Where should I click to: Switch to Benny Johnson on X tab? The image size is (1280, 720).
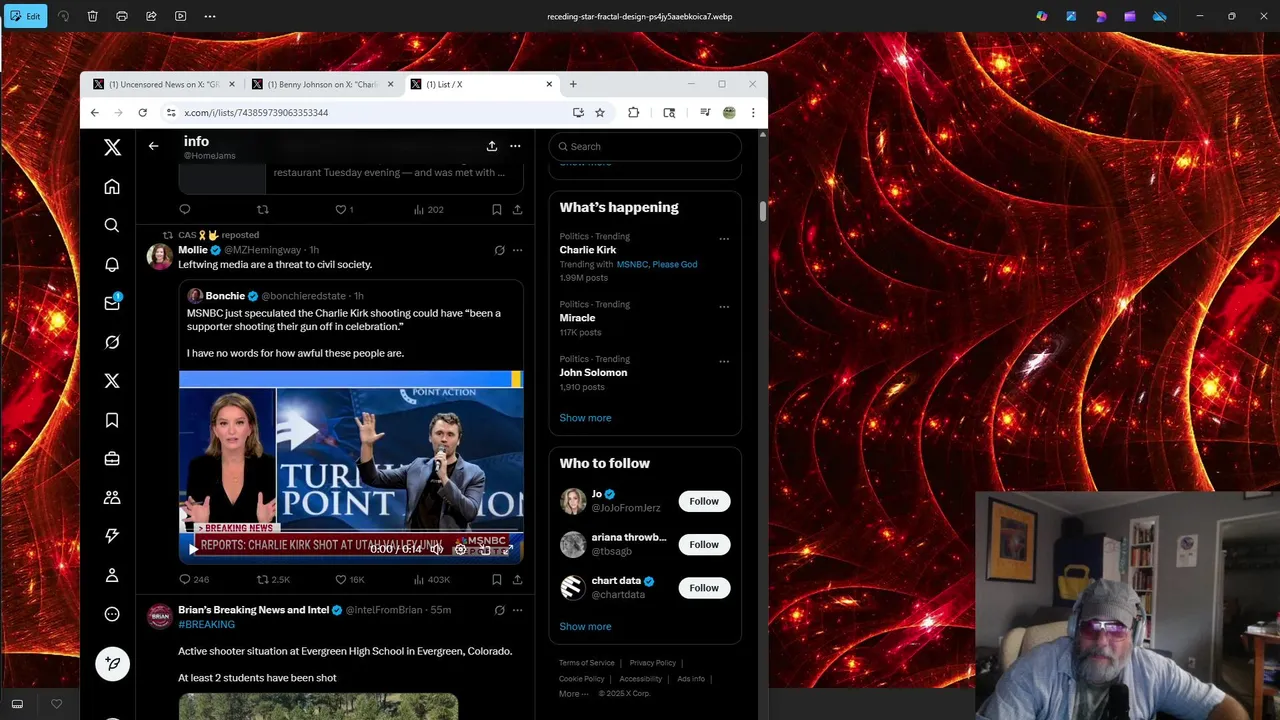pyautogui.click(x=322, y=84)
